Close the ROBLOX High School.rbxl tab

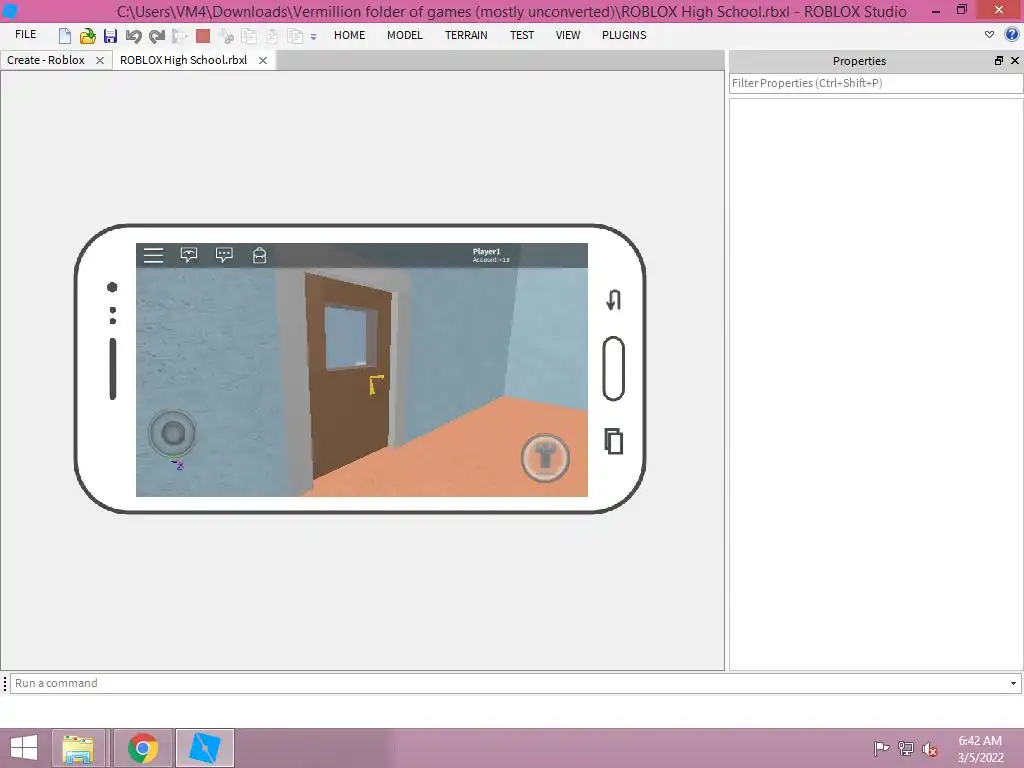pyautogui.click(x=263, y=60)
